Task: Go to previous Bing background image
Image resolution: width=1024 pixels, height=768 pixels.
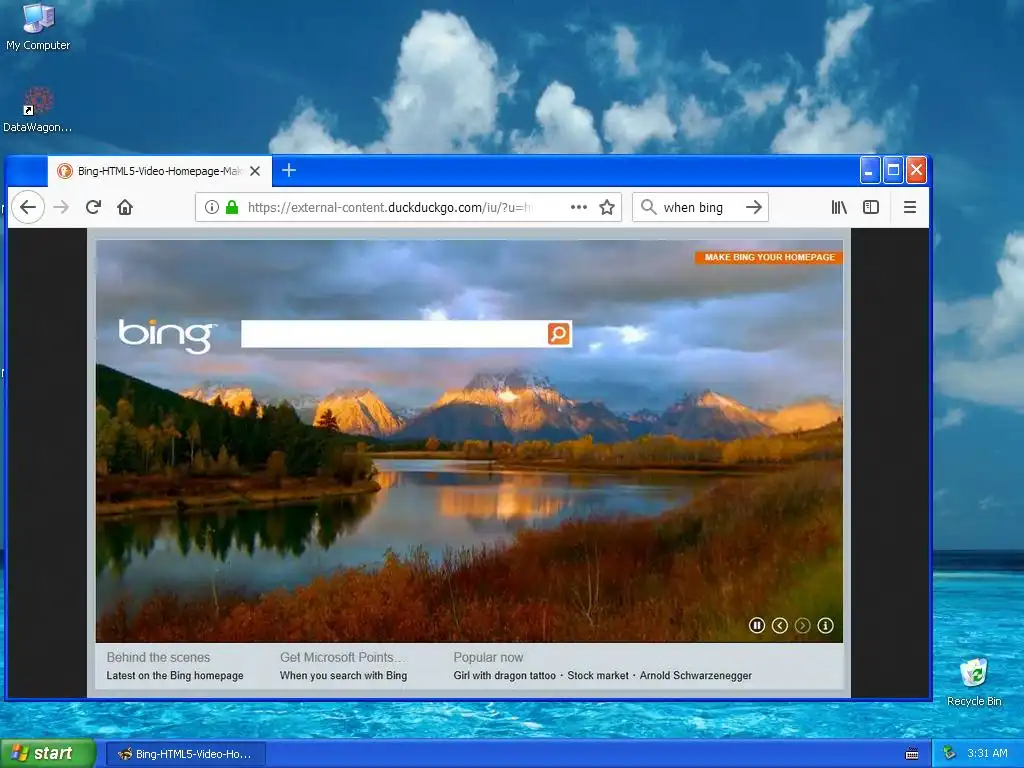Action: click(x=779, y=626)
